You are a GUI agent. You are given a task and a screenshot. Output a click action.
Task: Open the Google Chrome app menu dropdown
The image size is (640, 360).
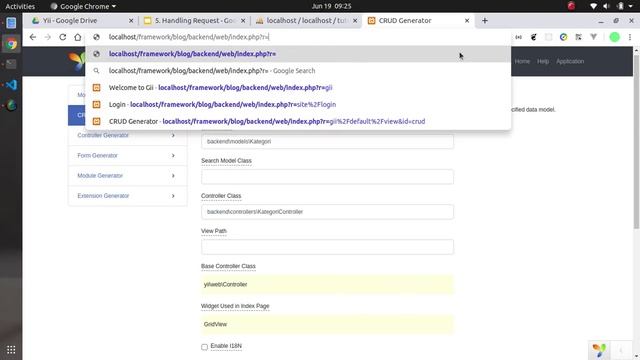pyautogui.click(x=83, y=6)
